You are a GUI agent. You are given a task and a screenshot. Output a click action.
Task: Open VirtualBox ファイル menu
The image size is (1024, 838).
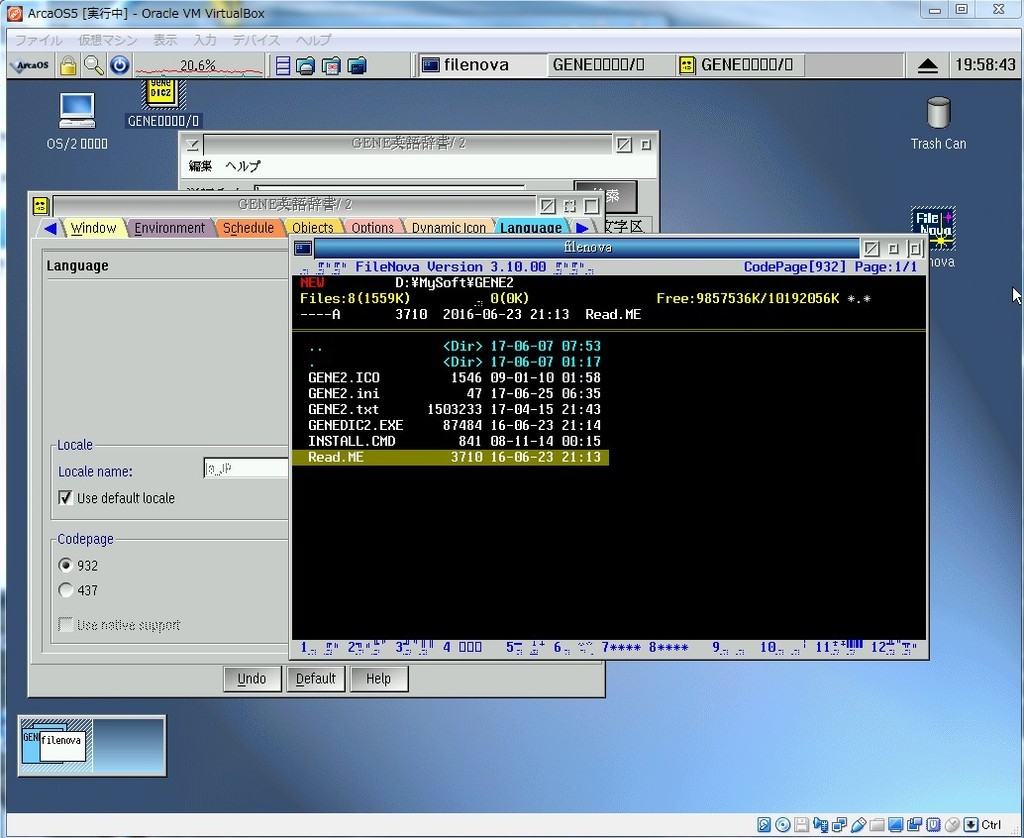coord(39,40)
